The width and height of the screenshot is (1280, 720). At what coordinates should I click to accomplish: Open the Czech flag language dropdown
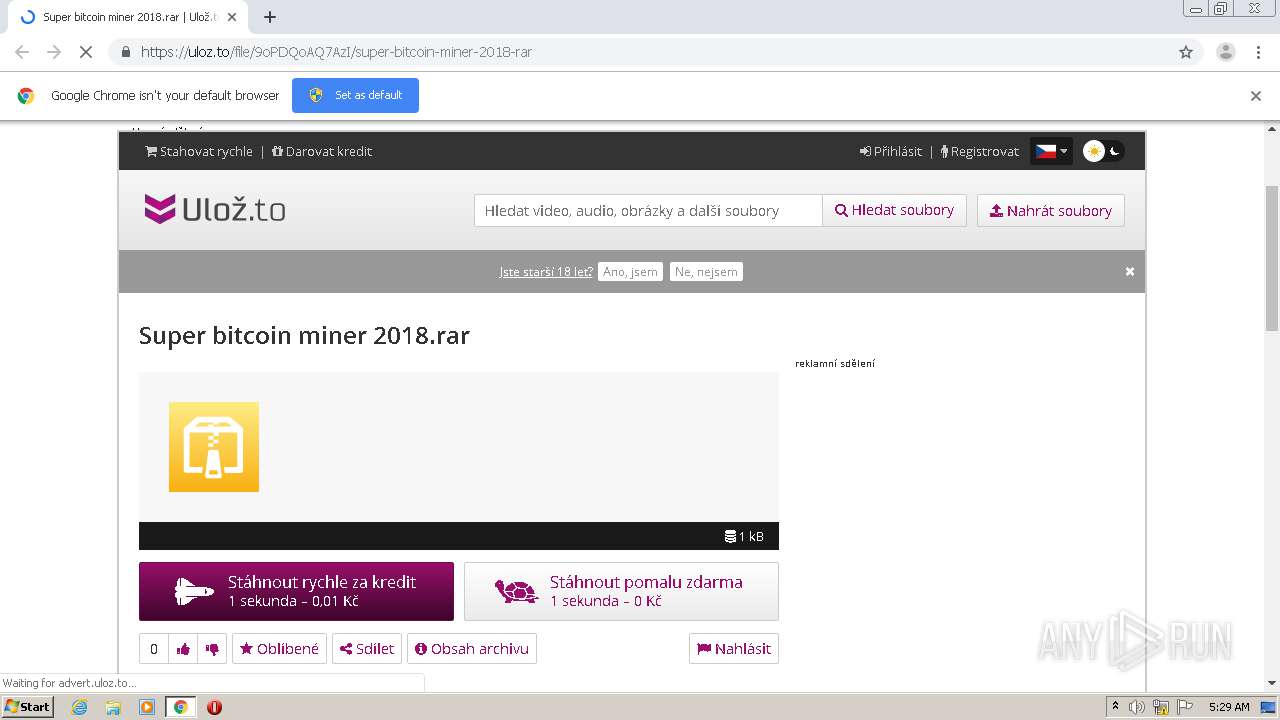click(x=1051, y=151)
